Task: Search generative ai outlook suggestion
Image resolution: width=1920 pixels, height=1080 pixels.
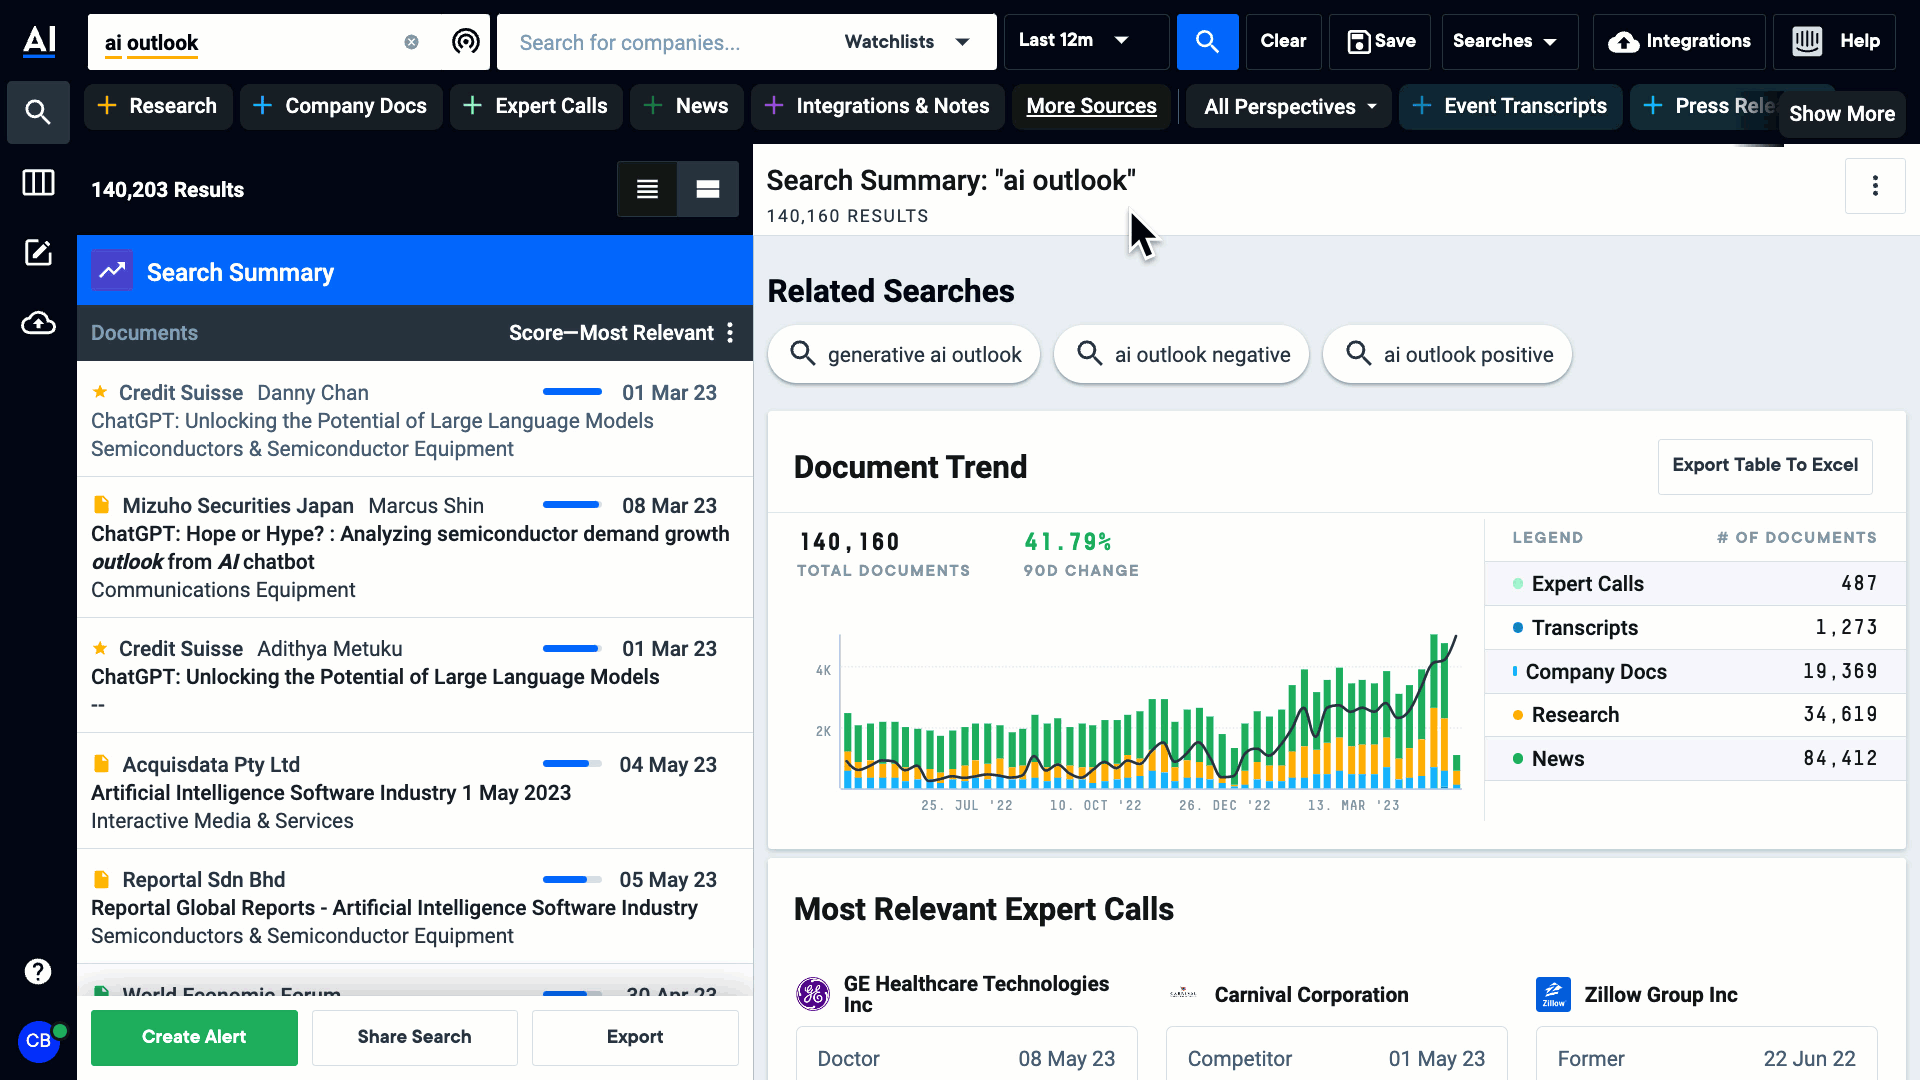Action: point(904,354)
